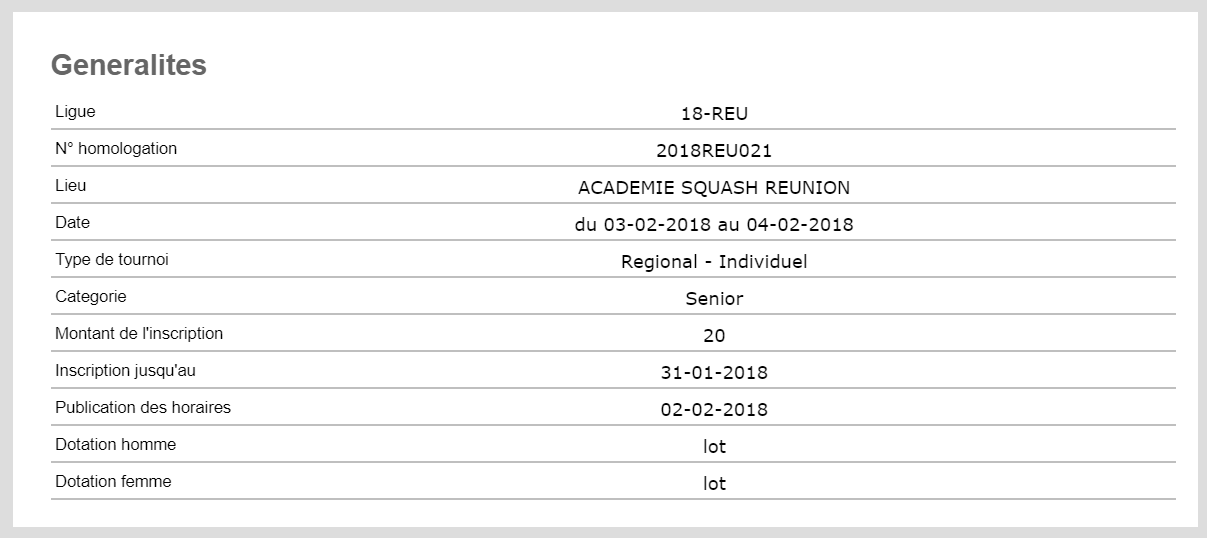Click the Lieu row label
Image resolution: width=1207 pixels, height=538 pixels.
pos(71,185)
